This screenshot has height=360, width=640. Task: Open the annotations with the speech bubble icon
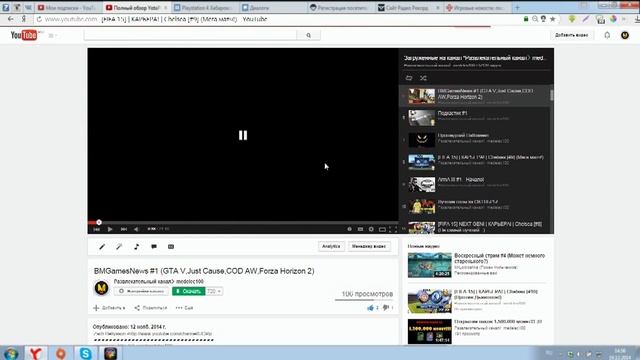tap(154, 247)
